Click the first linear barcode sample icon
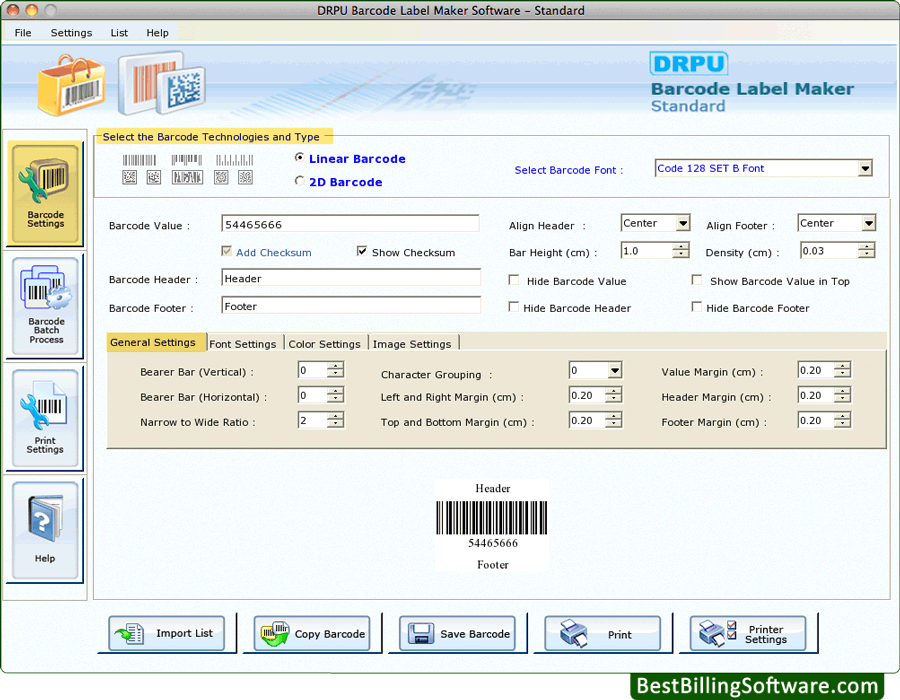Viewport: 900px width, 700px height. (139, 160)
